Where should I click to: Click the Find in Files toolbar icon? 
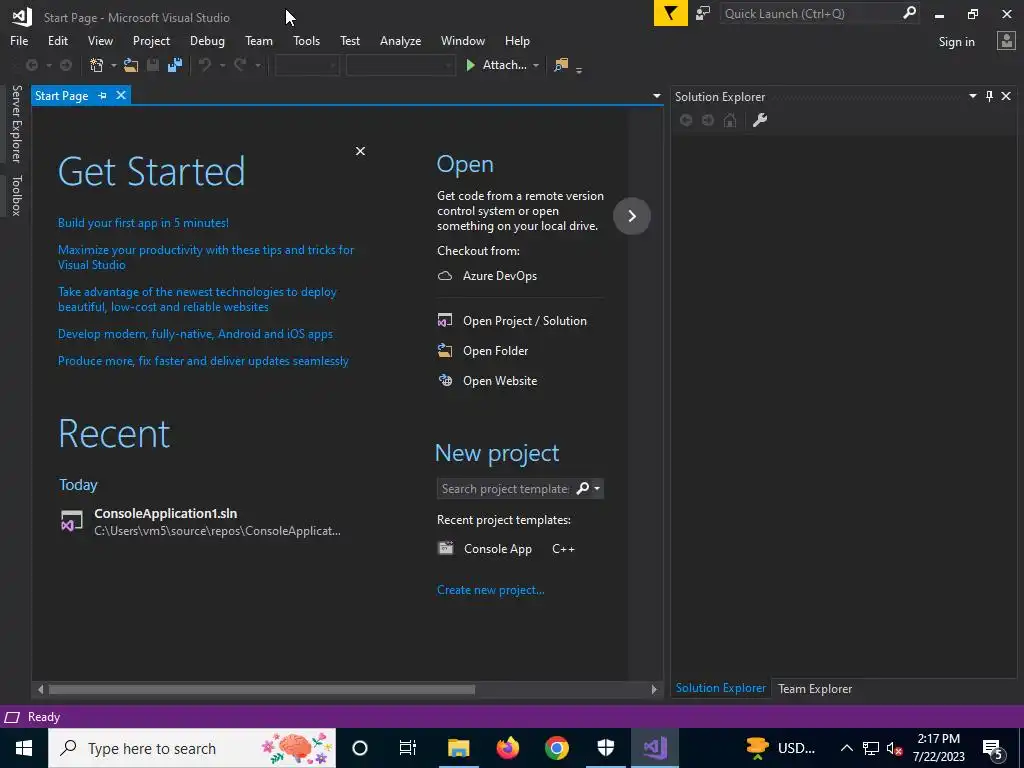click(x=561, y=65)
